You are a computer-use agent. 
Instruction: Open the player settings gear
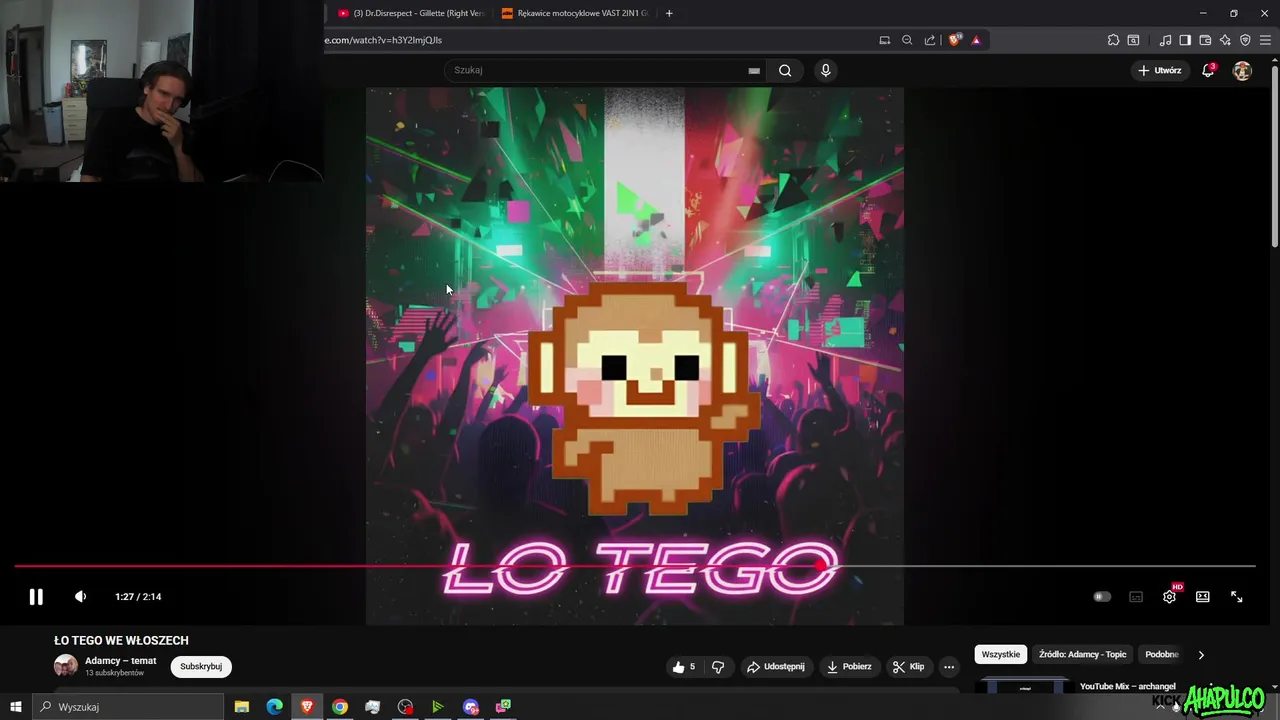(1169, 597)
